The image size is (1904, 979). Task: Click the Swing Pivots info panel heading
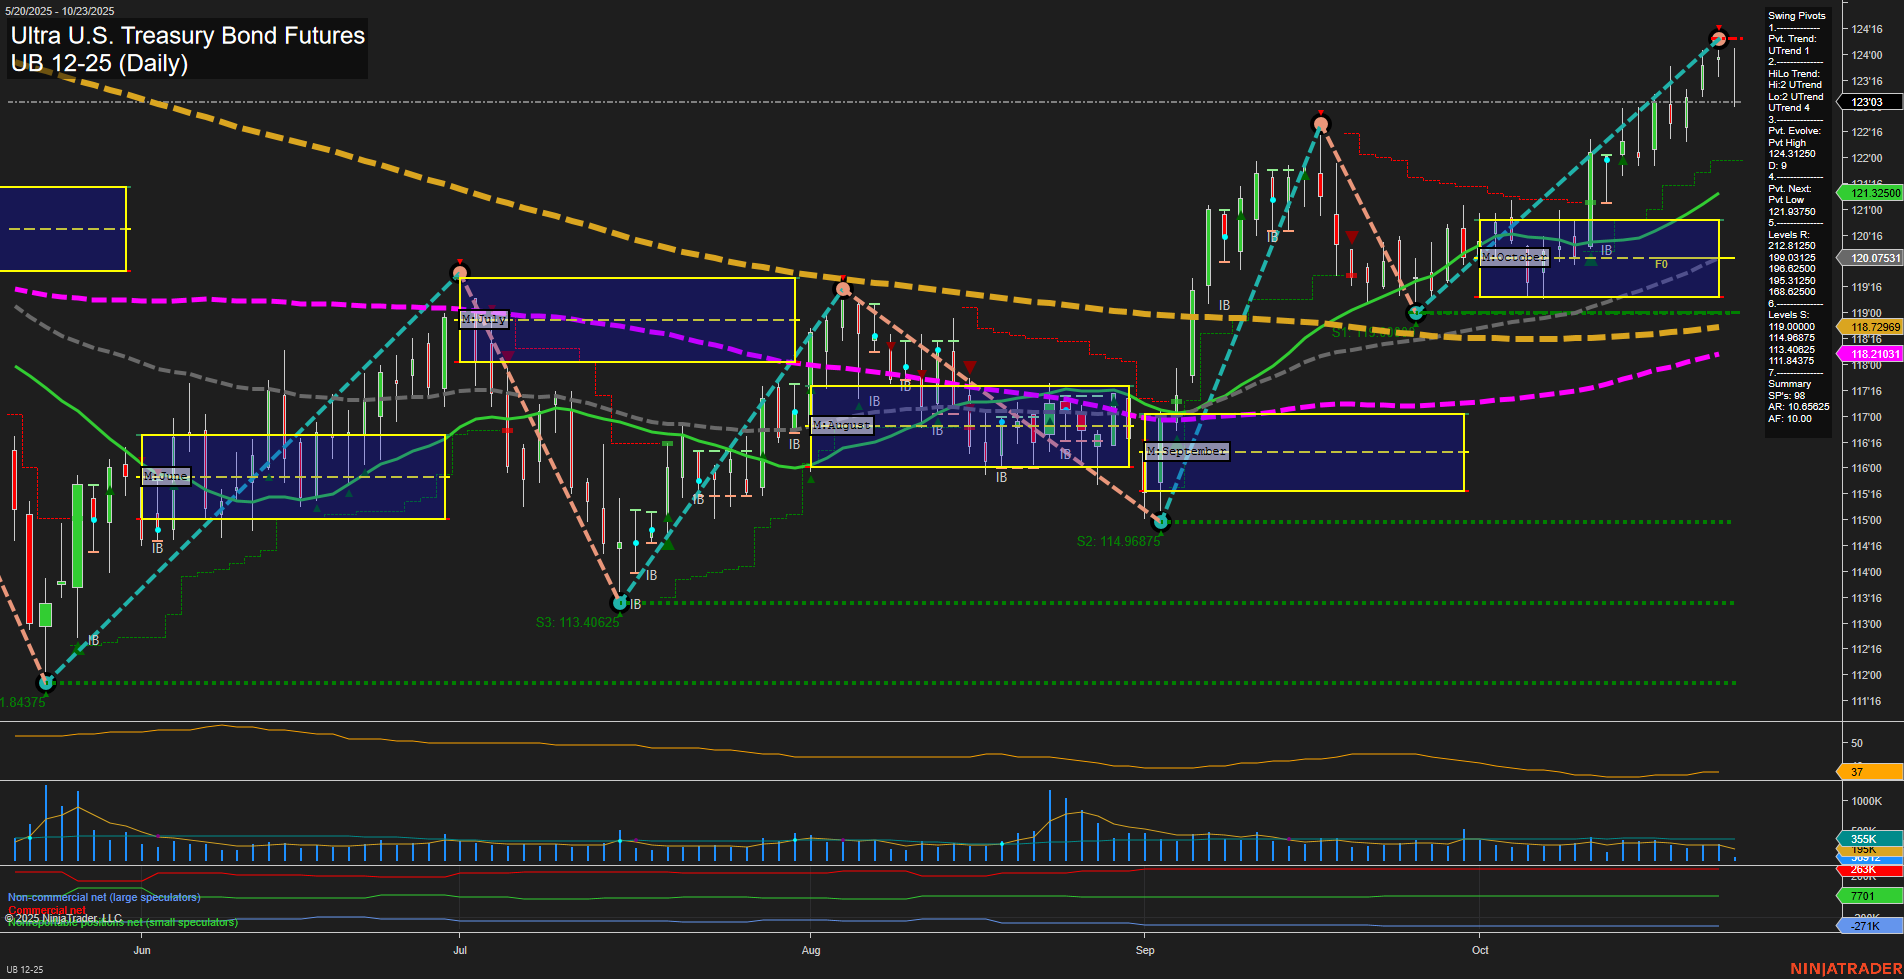pyautogui.click(x=1796, y=16)
